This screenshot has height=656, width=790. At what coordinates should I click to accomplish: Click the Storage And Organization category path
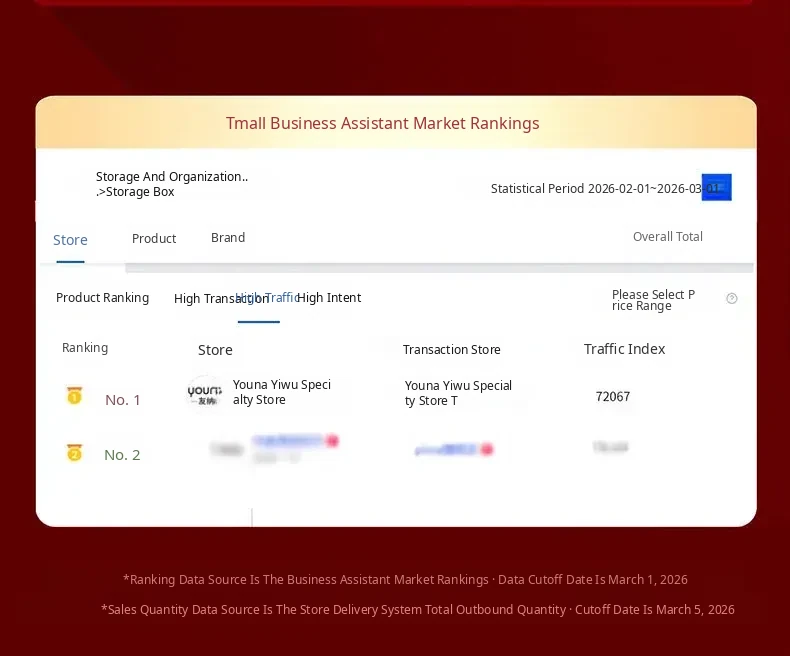coord(172,184)
